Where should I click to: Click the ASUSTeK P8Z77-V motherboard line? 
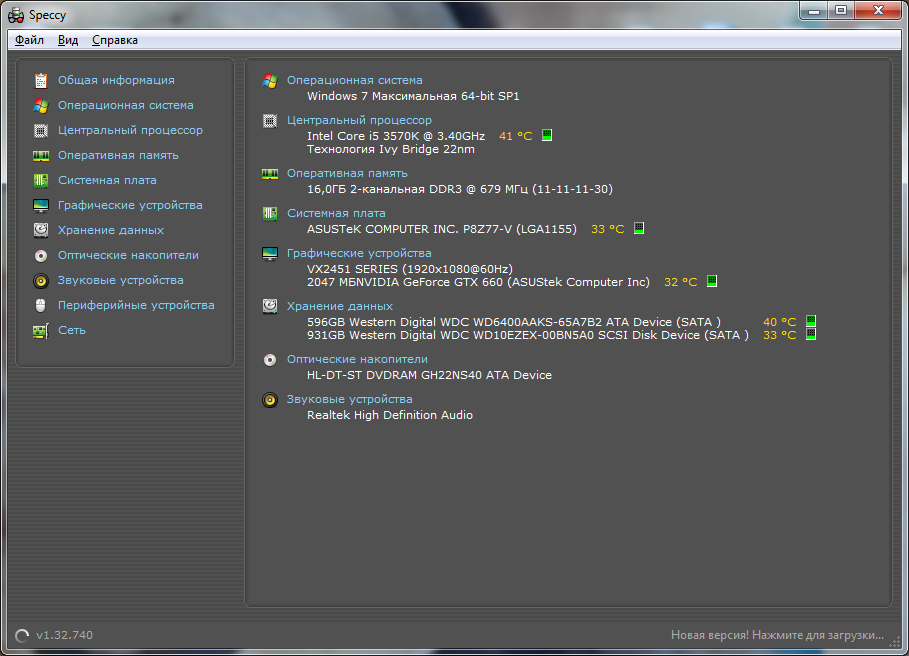[x=442, y=229]
